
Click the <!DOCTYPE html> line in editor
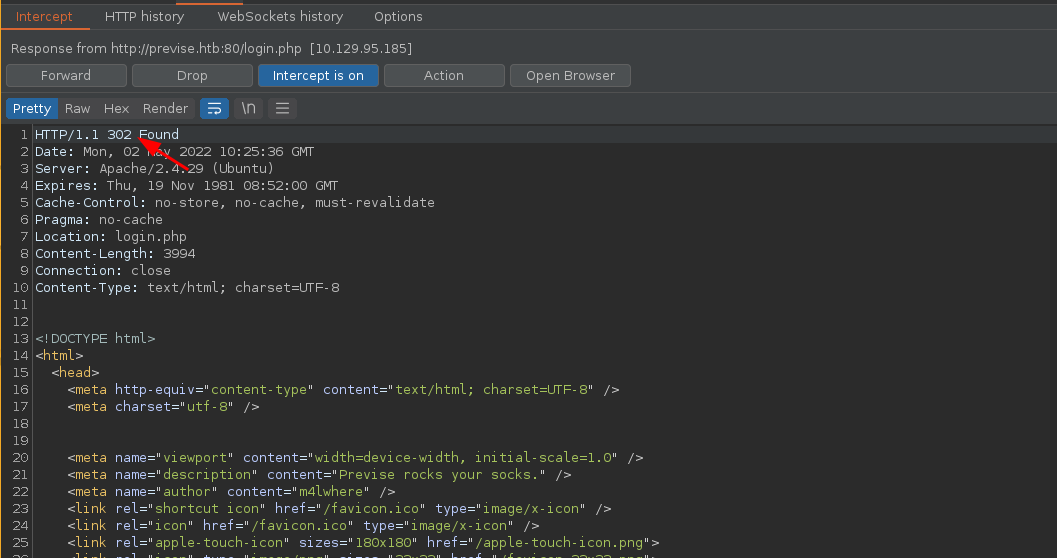[95, 339]
